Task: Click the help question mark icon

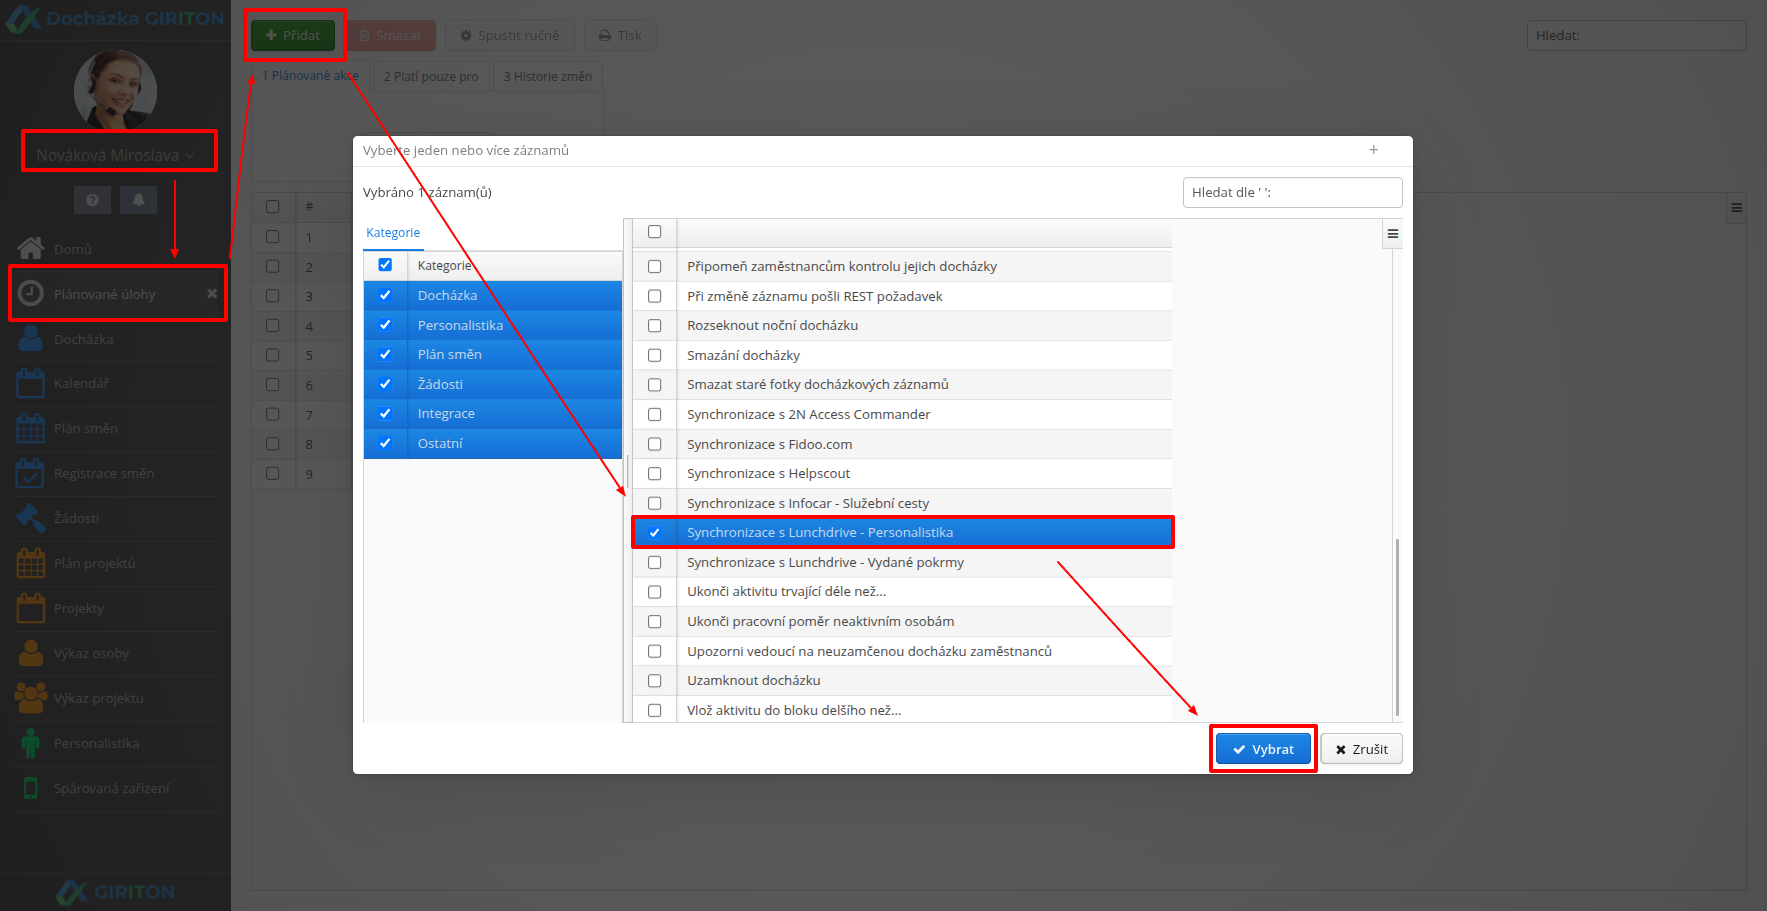Action: pyautogui.click(x=92, y=200)
